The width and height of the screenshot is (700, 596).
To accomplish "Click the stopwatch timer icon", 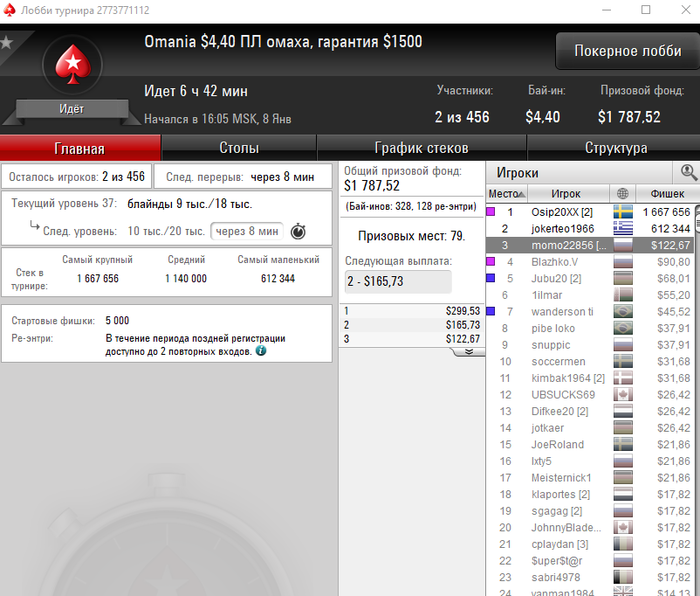I will 298,231.
